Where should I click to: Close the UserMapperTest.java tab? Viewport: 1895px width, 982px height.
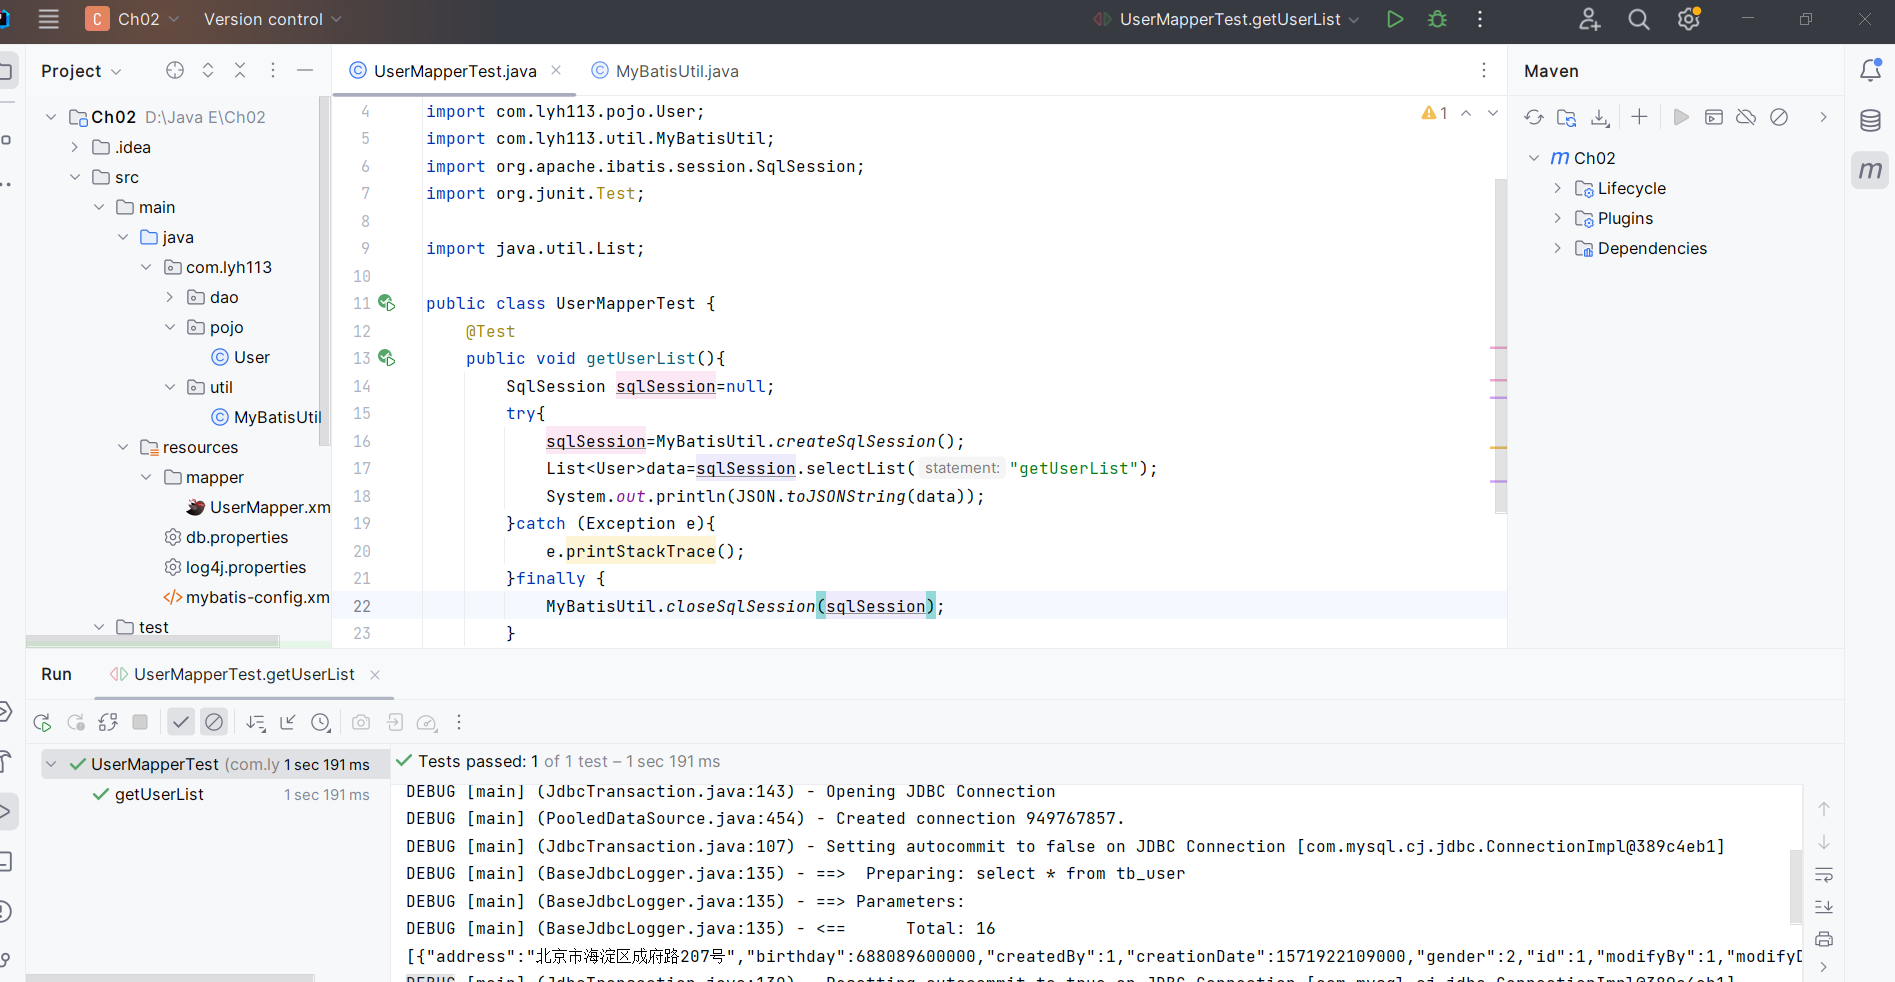556,70
